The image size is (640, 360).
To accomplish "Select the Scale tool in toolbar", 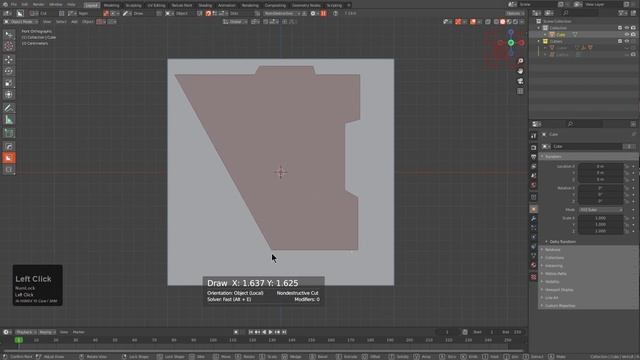I will [9, 83].
